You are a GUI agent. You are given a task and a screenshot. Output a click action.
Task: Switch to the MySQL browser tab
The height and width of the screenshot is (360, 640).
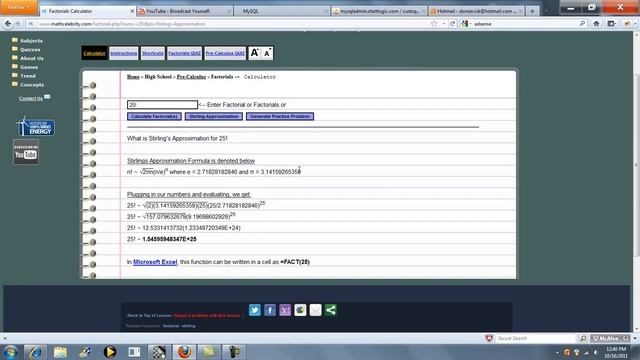point(282,11)
